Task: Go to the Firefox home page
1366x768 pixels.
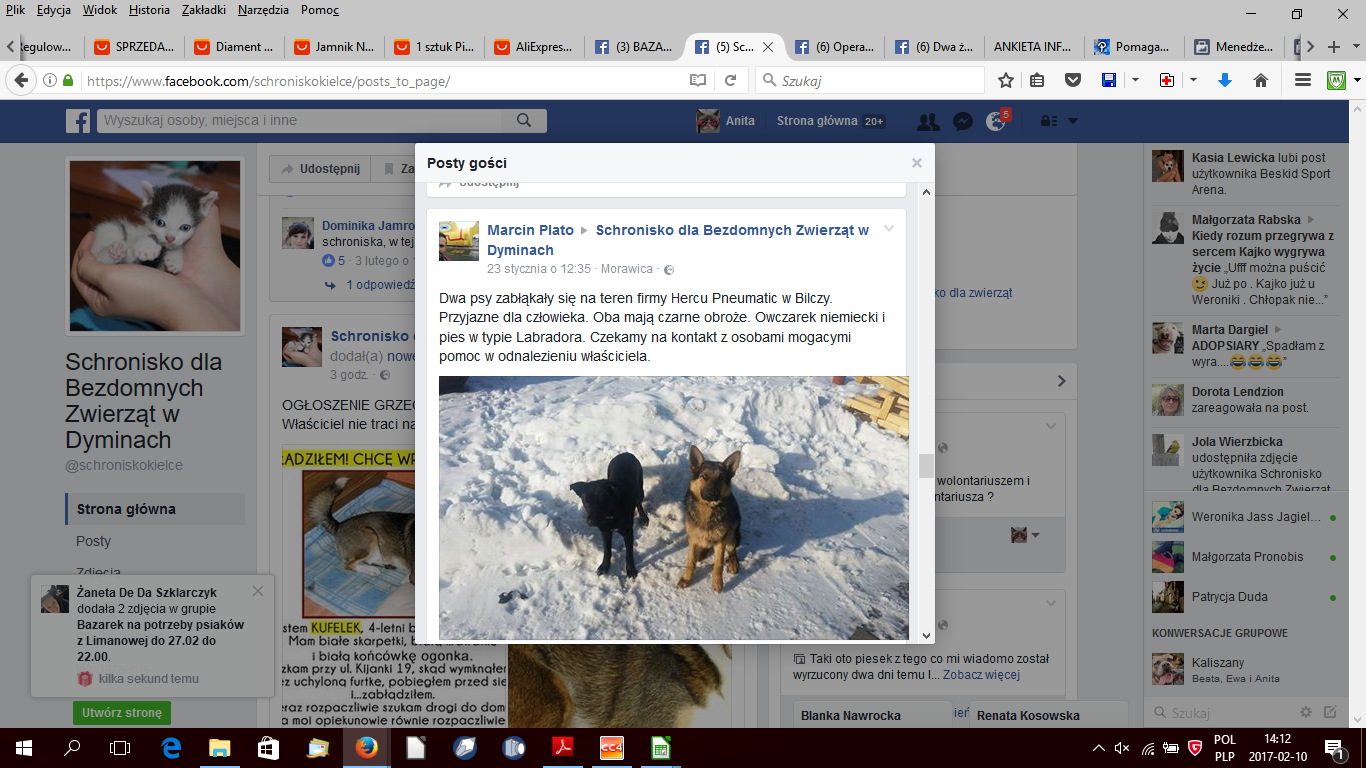Action: click(x=1261, y=80)
